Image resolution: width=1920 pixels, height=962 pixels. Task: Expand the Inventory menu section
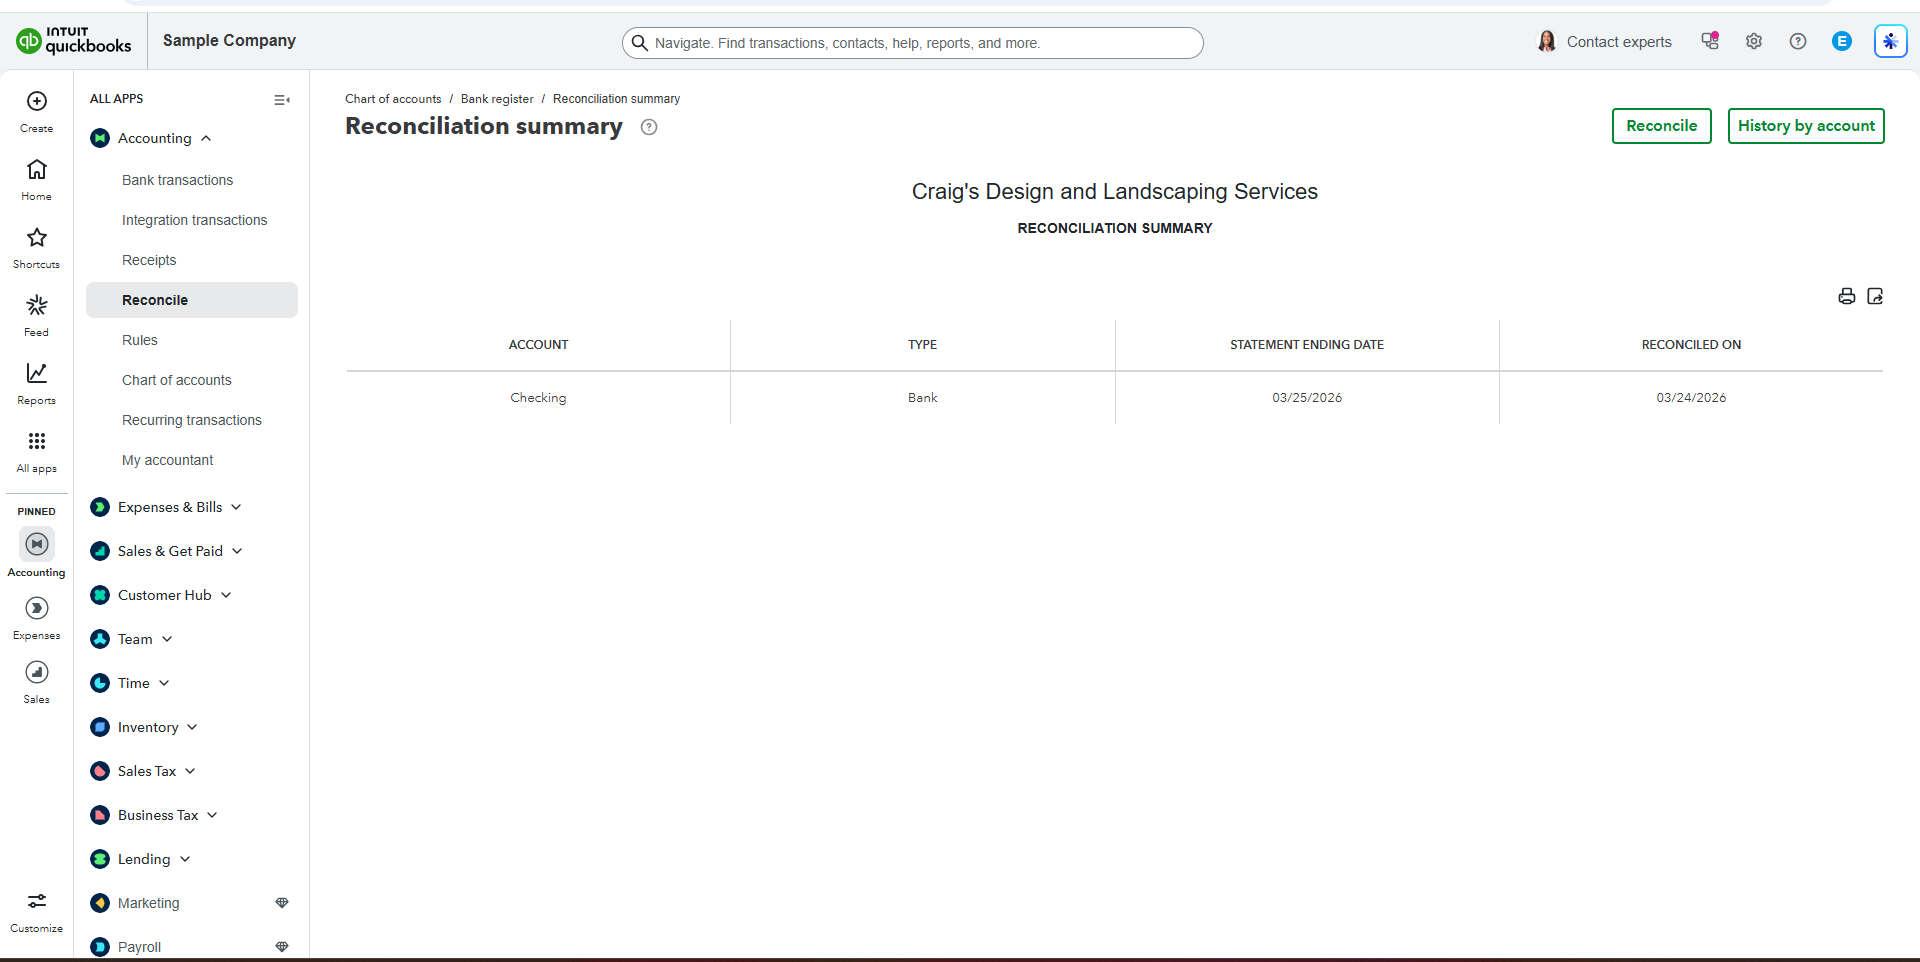pos(192,727)
